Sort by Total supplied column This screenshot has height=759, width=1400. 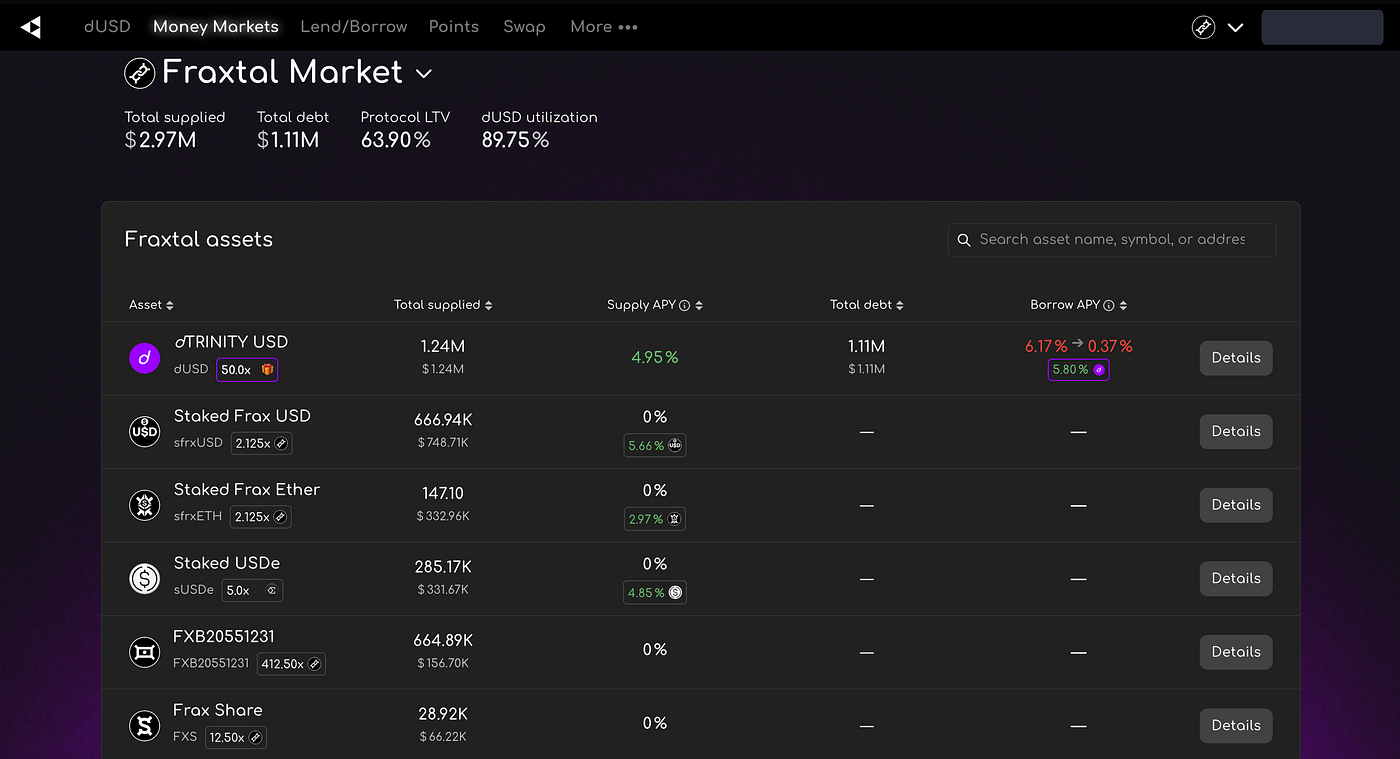click(443, 305)
